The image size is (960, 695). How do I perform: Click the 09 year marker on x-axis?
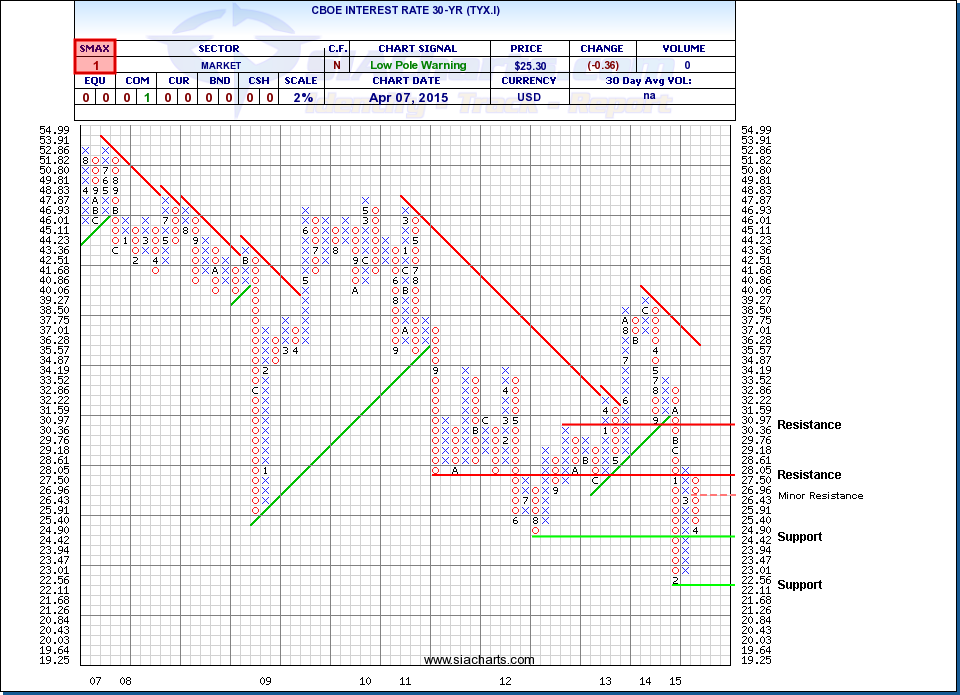point(265,681)
